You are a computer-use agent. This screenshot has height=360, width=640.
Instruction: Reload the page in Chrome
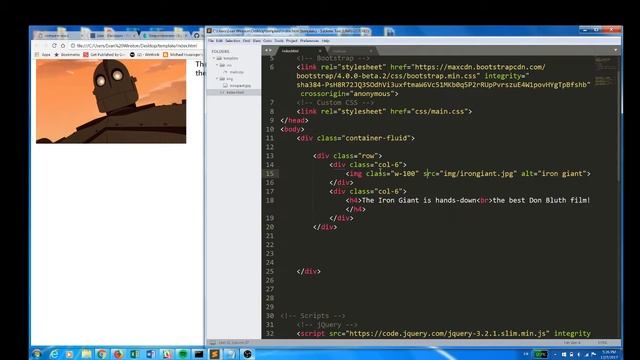coord(54,46)
